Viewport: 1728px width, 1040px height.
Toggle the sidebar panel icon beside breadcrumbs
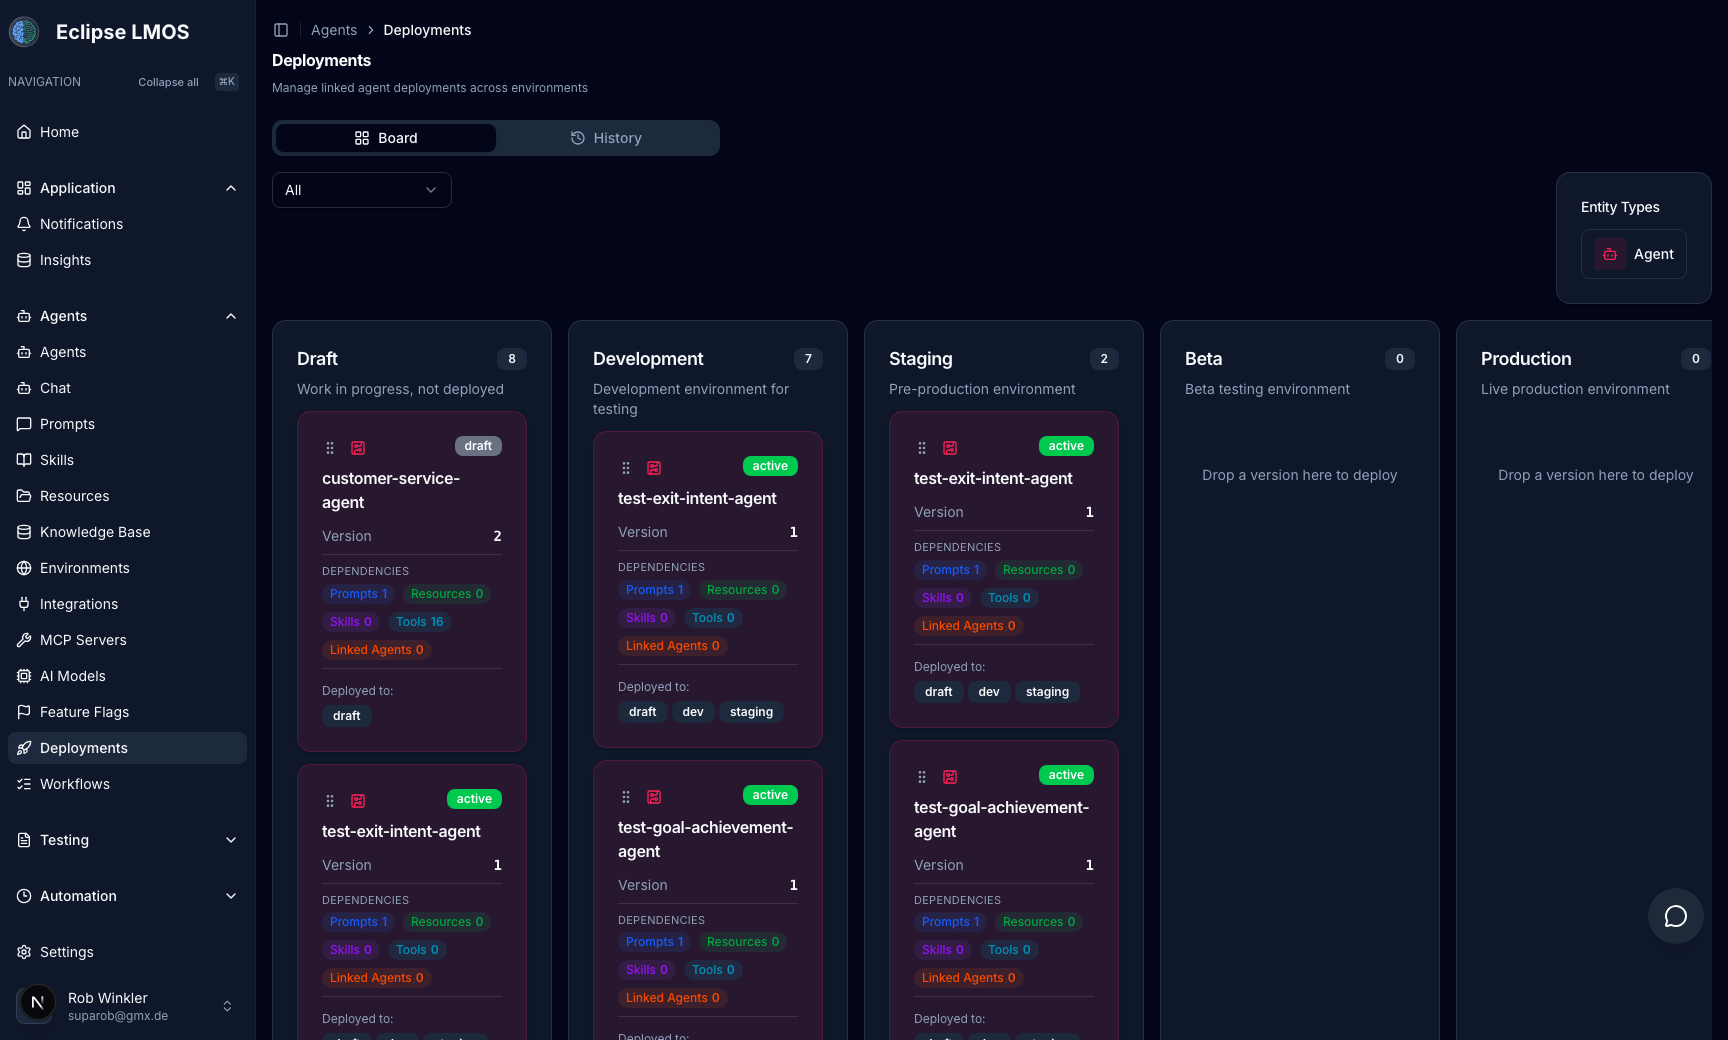point(281,30)
